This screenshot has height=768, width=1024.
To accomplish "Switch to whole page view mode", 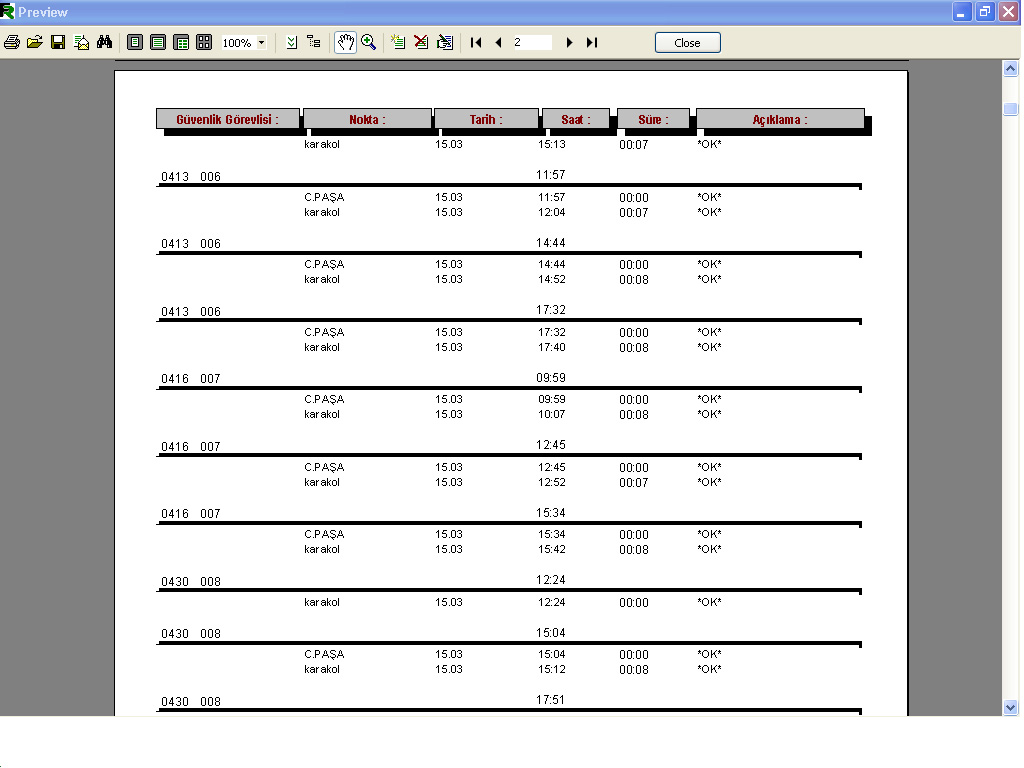I will click(x=135, y=42).
